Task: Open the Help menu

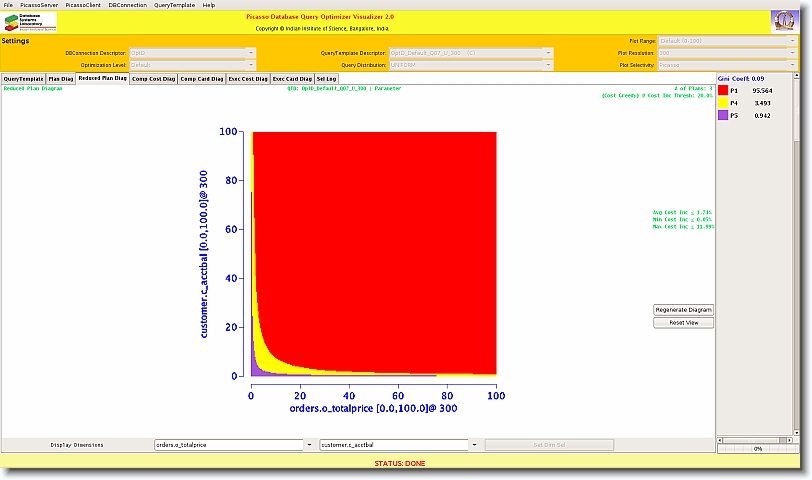Action: 208,5
